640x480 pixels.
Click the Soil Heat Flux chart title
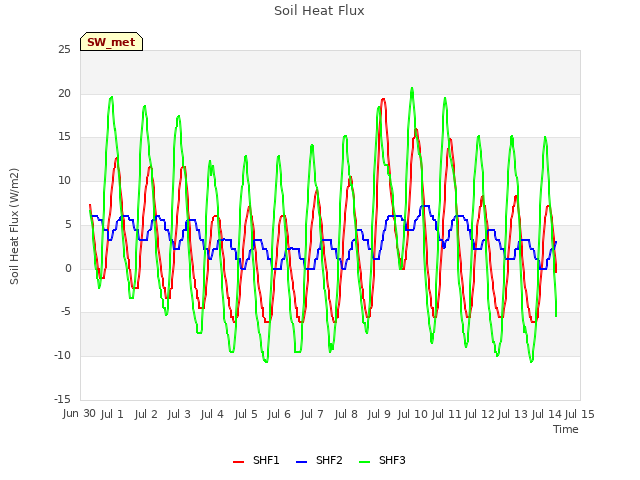pos(319,11)
